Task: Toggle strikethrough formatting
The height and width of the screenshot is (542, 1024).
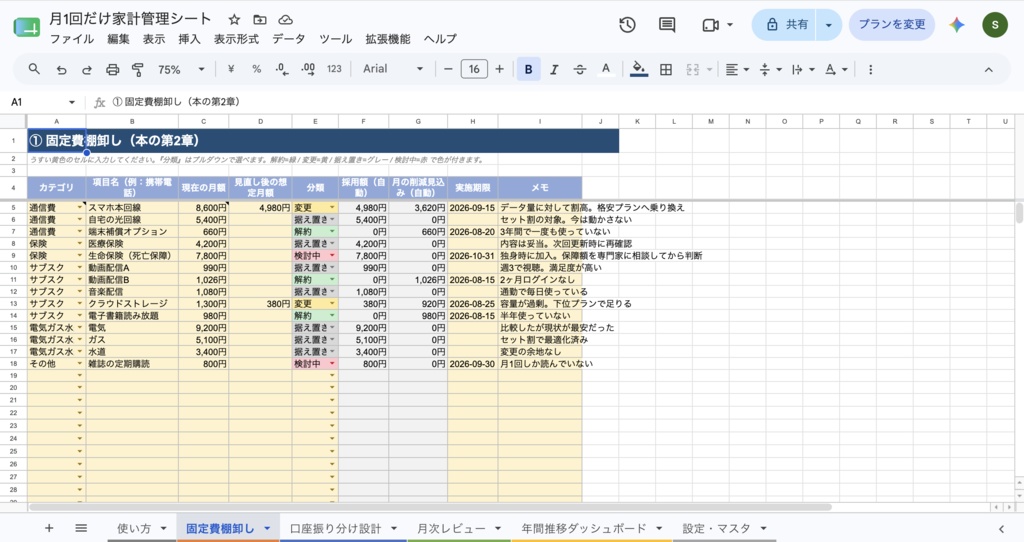Action: click(580, 69)
